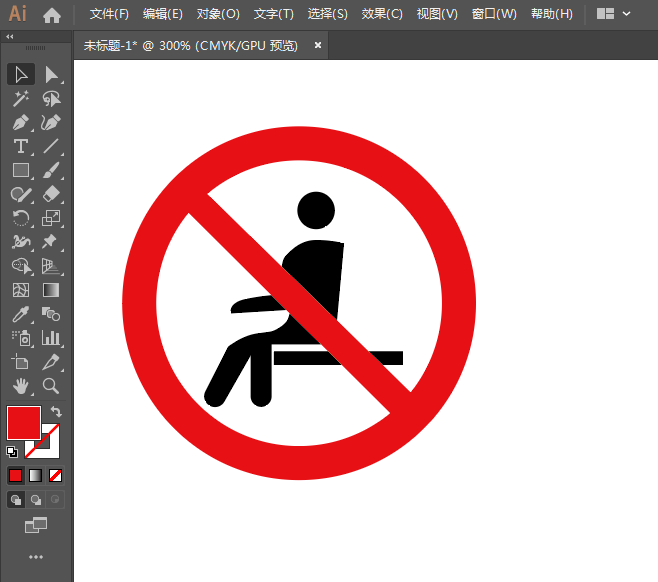Choose the Rectangle tool
Image resolution: width=658 pixels, height=582 pixels.
tap(20, 170)
